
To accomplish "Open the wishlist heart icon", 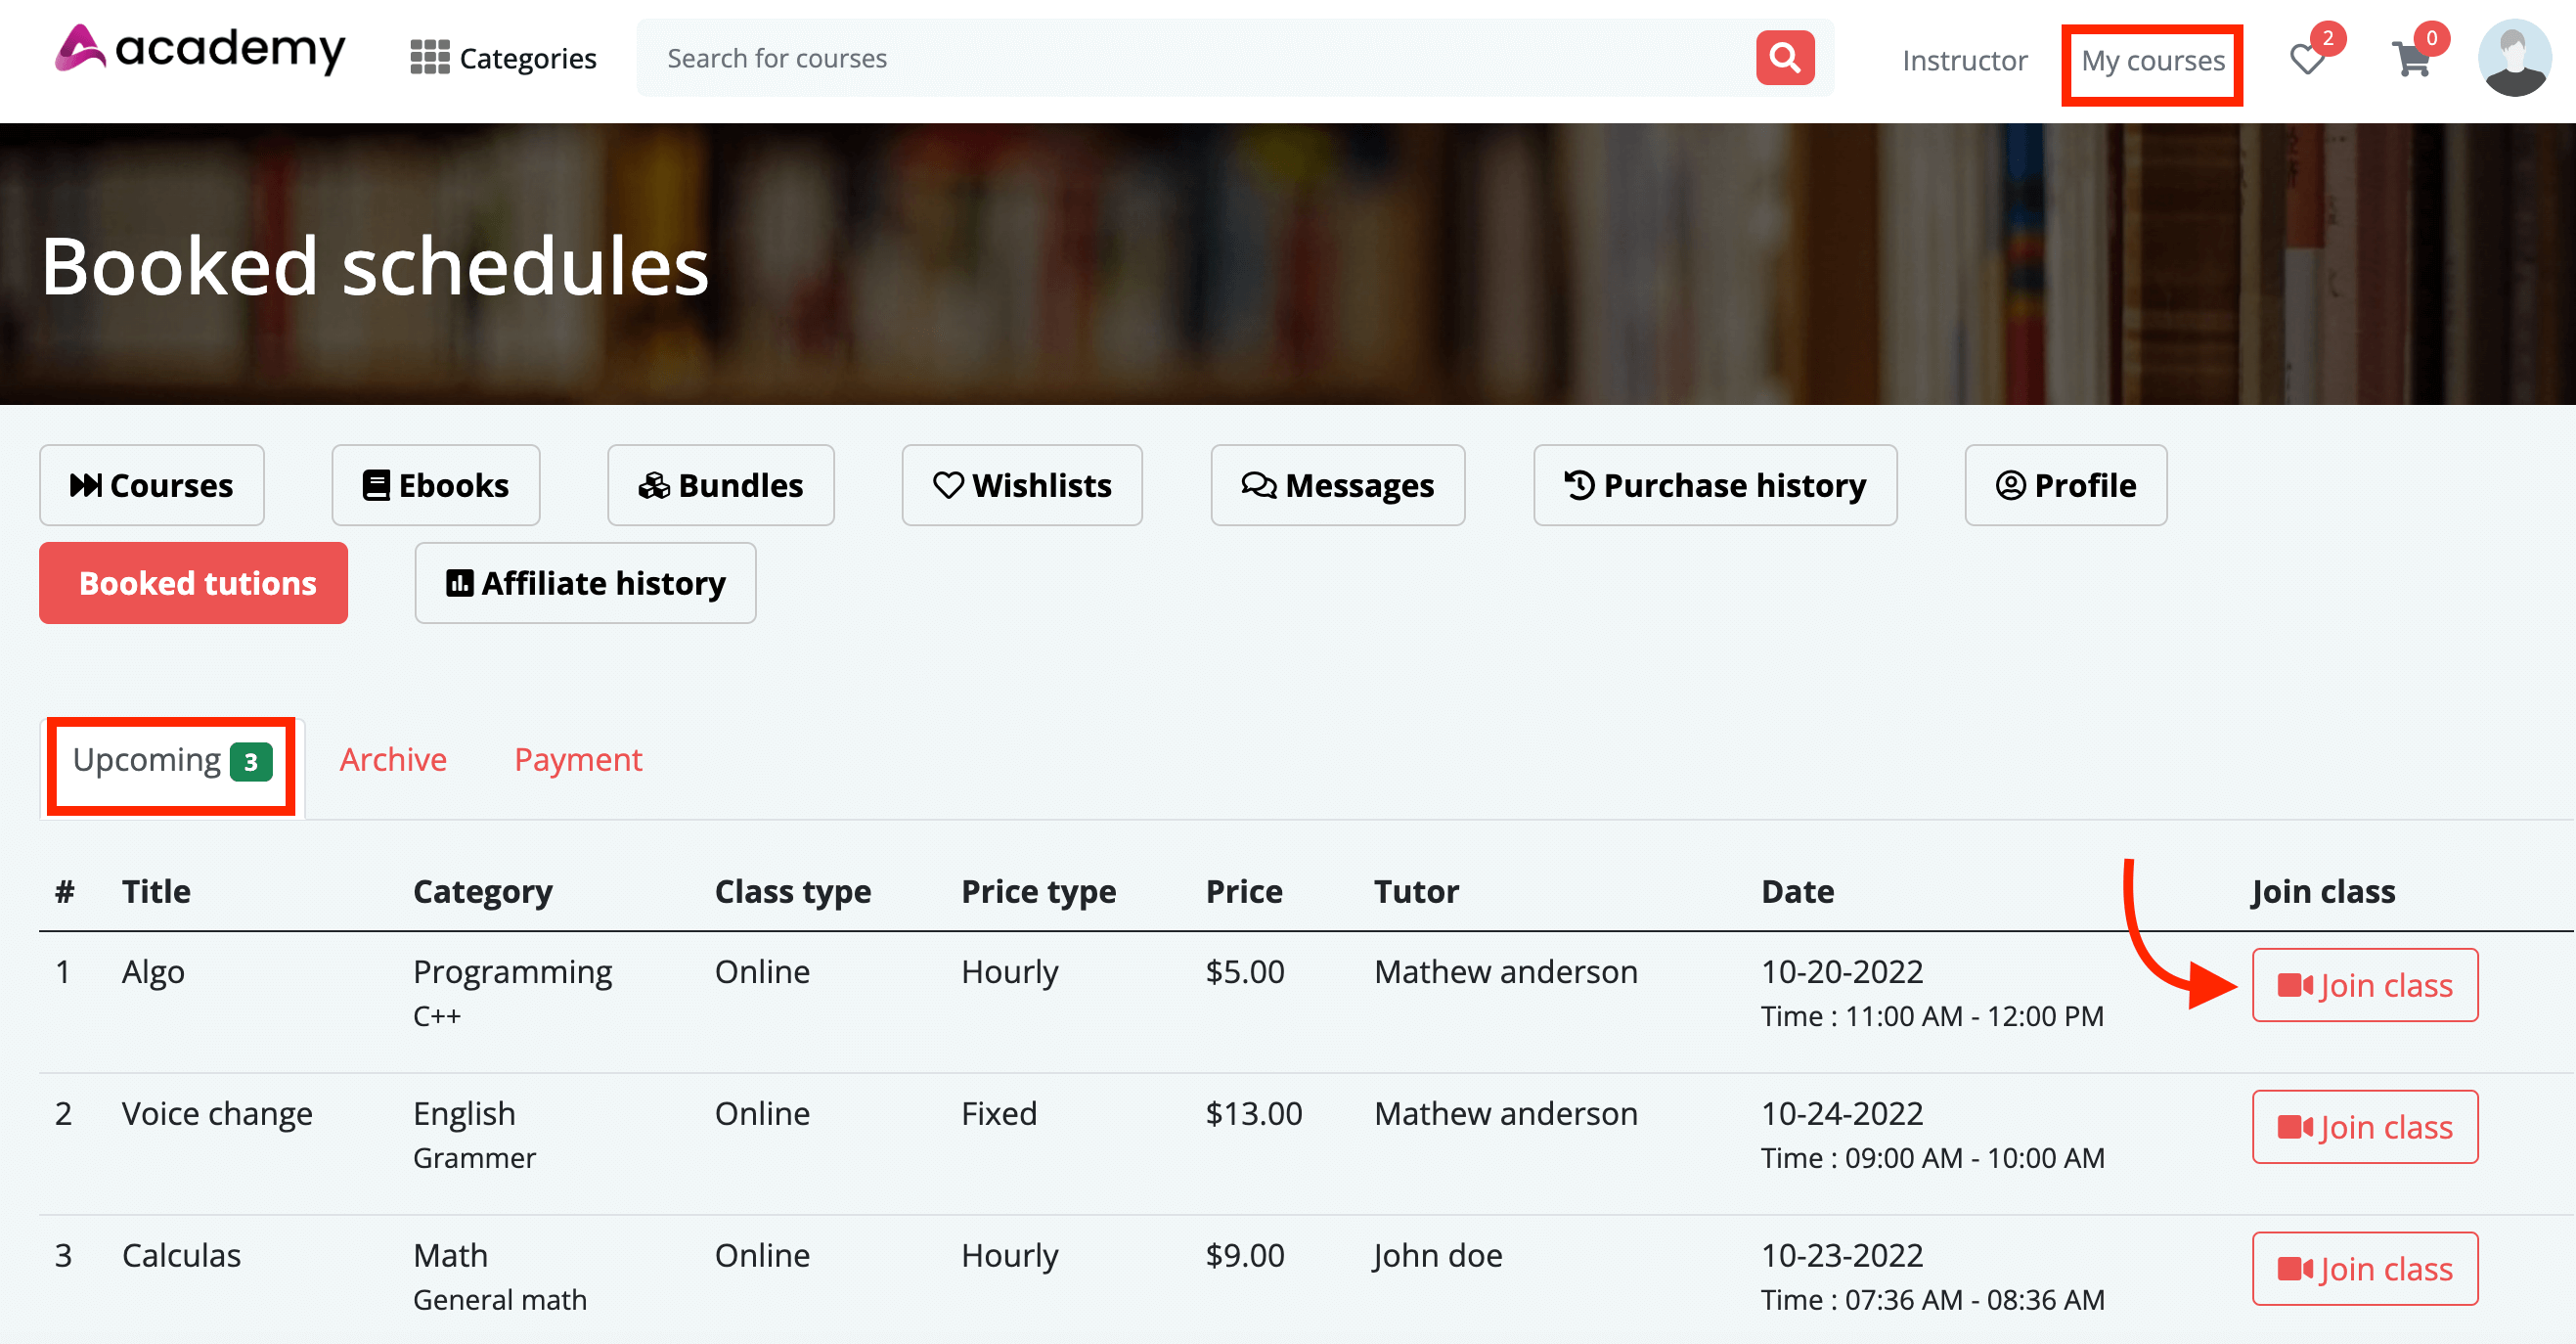I will point(2307,60).
